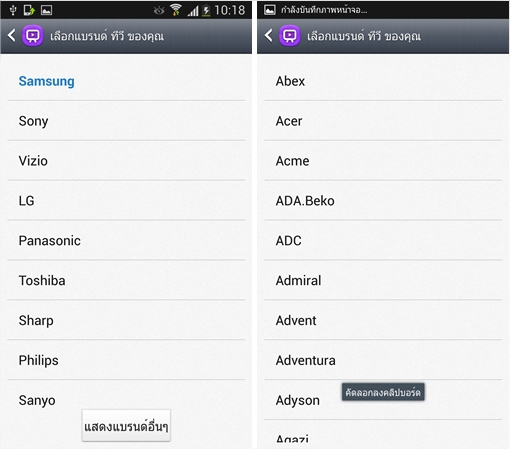Select Abex in the full brand list
The image size is (510, 449).
[x=383, y=81]
